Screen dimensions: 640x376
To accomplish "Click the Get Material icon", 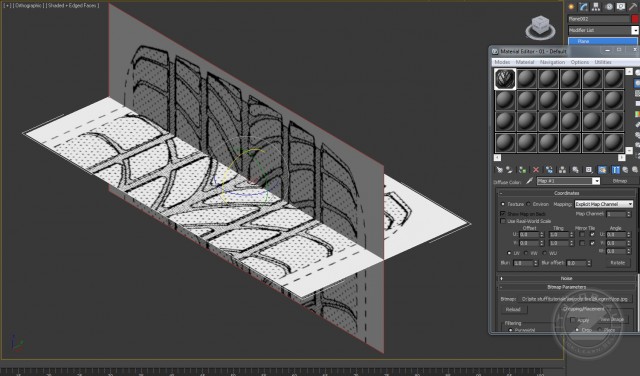I will coord(499,170).
